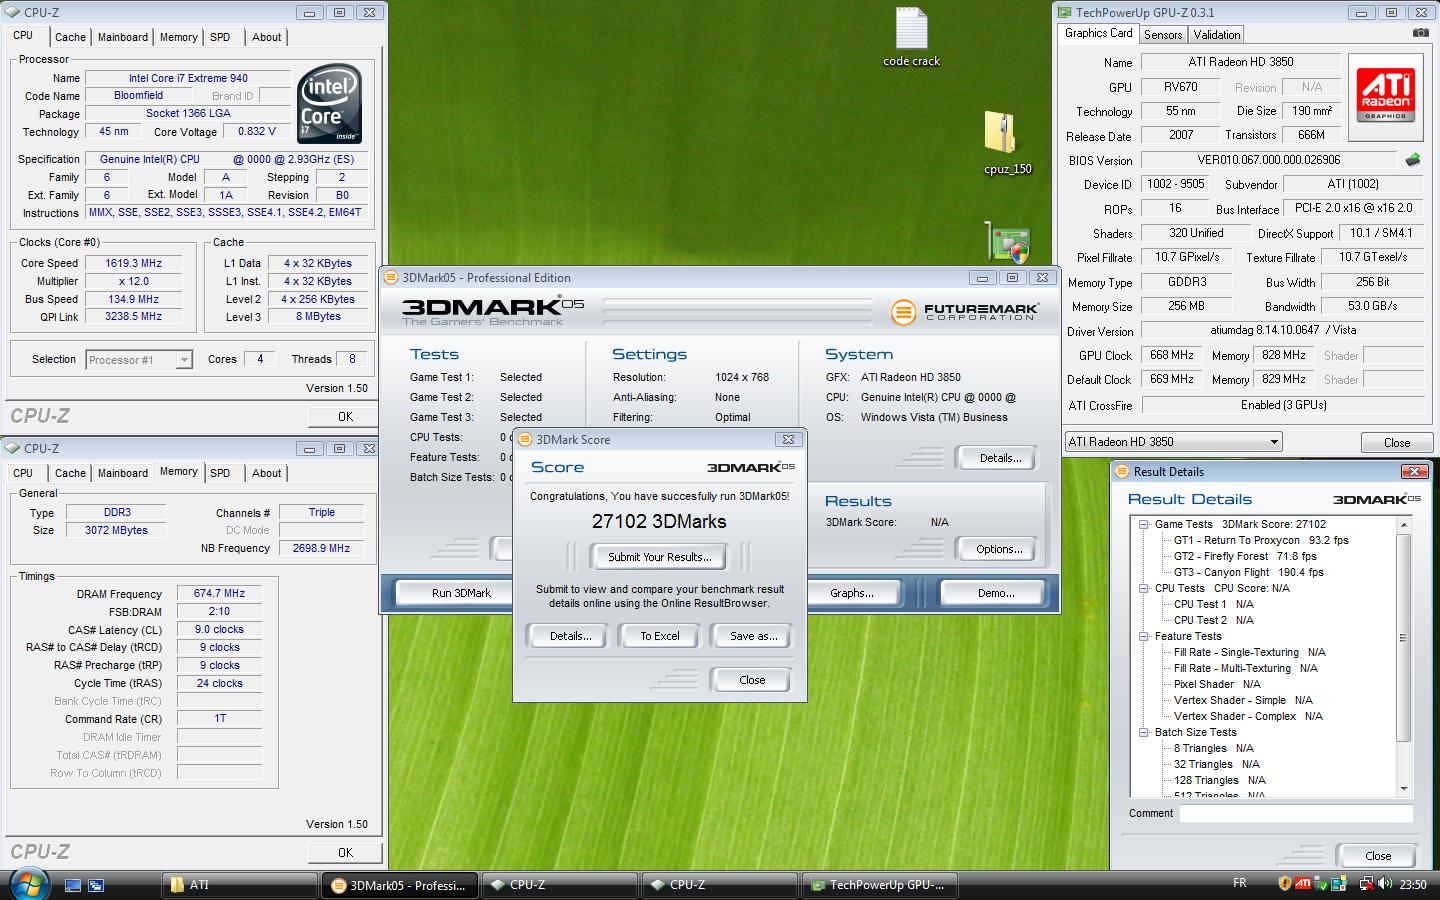1440x900 pixels.
Task: Click the security shield icon in tray
Action: pyautogui.click(x=1284, y=884)
